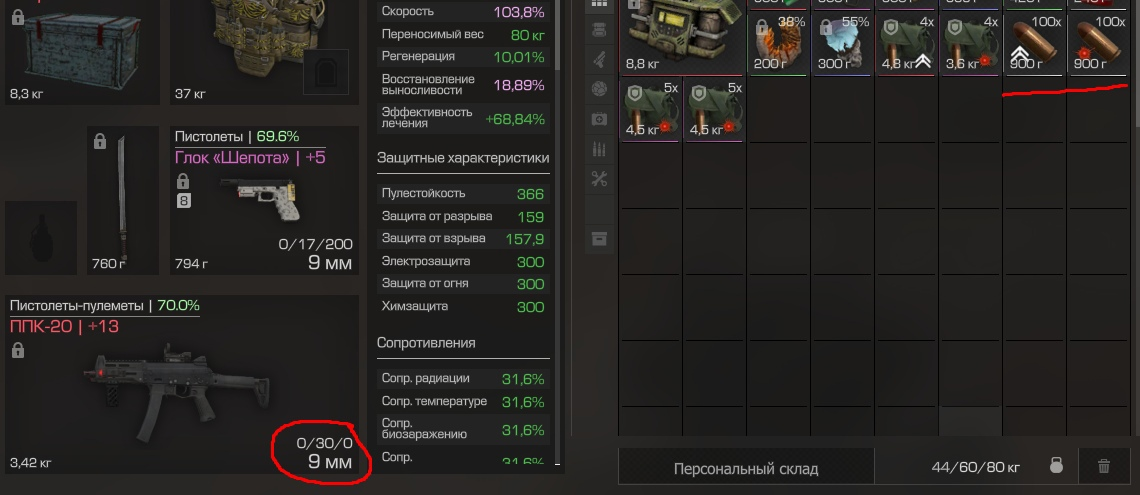Select the weapons category filter icon

tap(599, 60)
